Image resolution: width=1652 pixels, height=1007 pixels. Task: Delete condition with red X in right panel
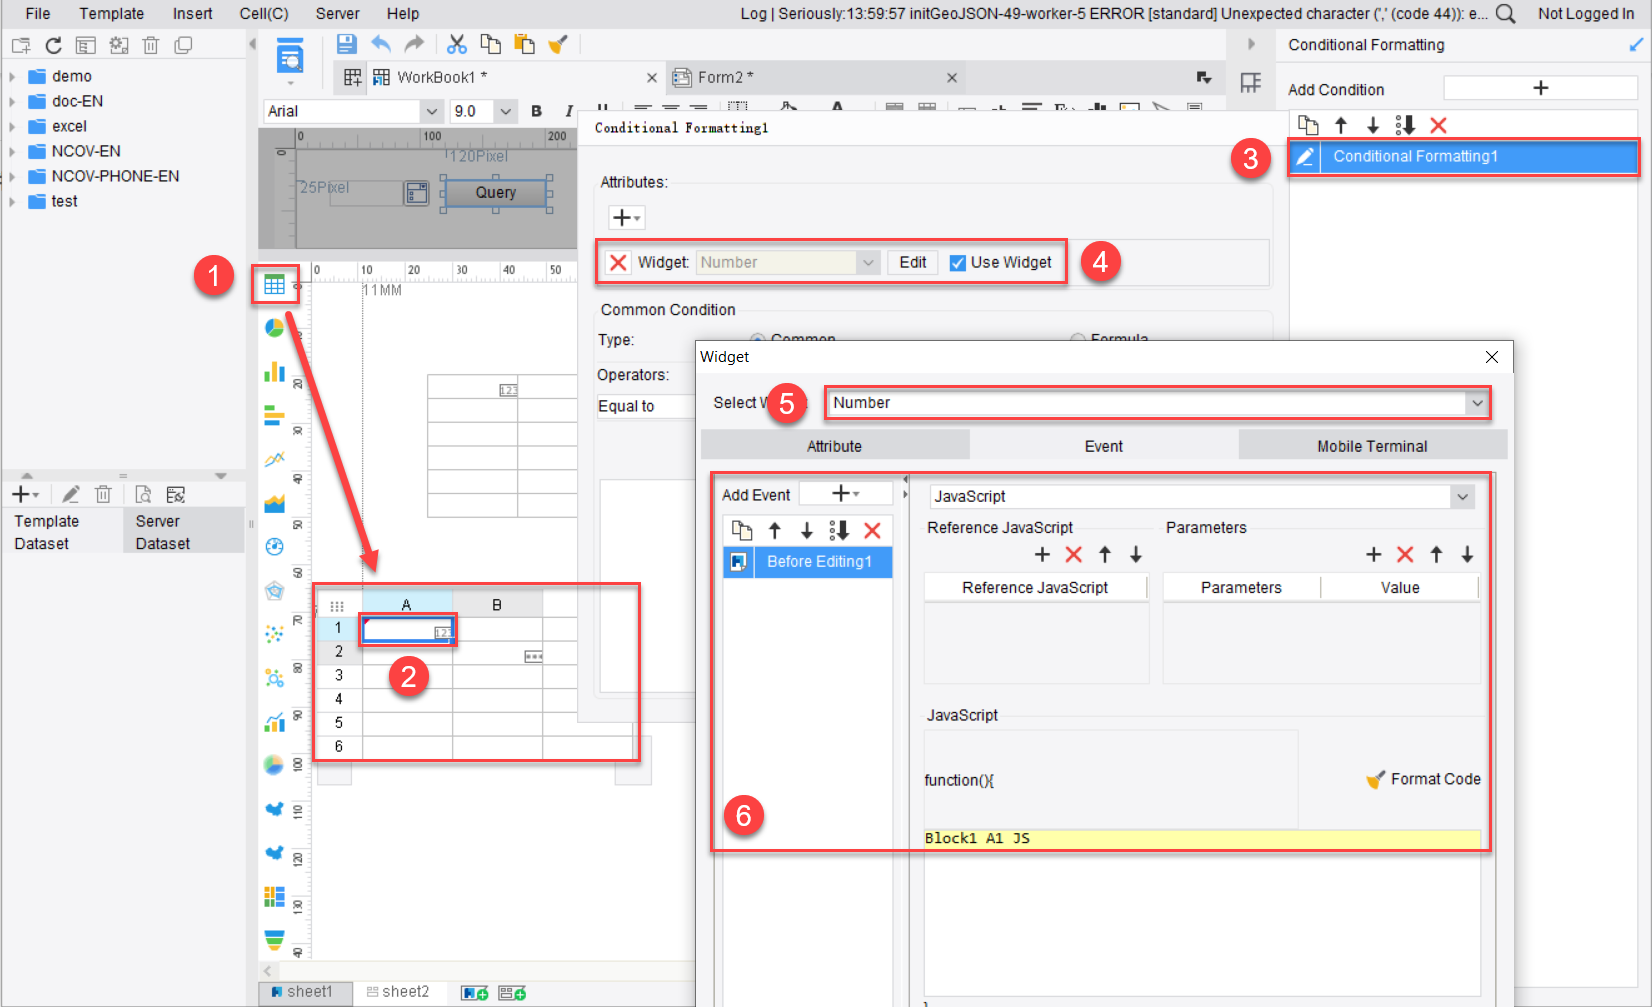pos(1438,125)
